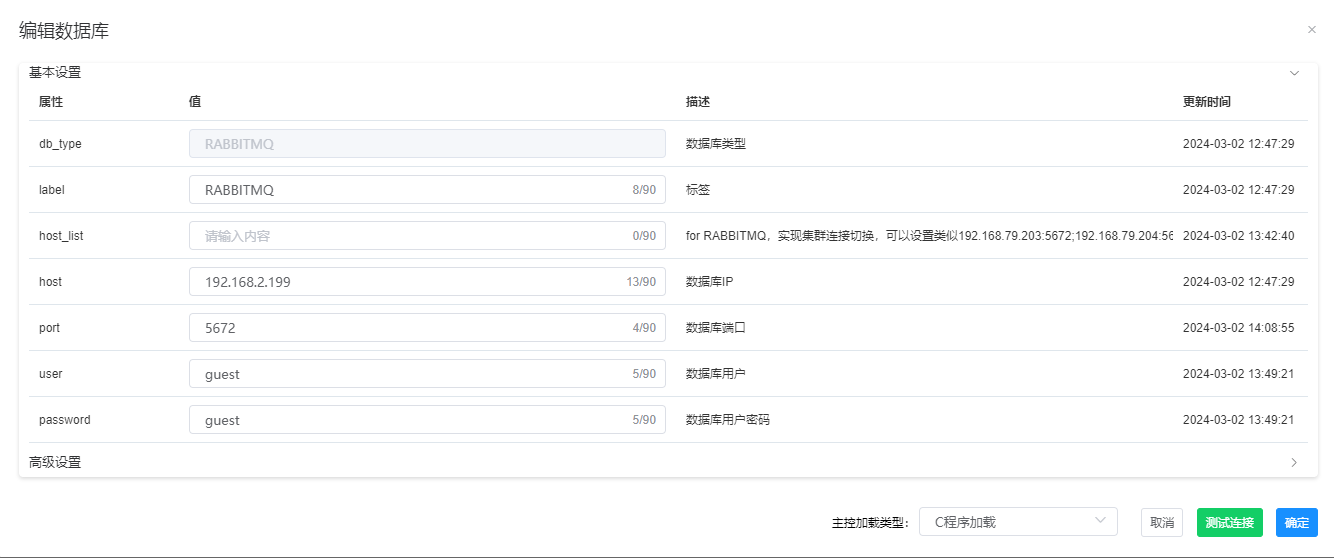Screen dimensions: 1334x558
Task: Click the 更新时间 column header
Action: coord(1206,102)
